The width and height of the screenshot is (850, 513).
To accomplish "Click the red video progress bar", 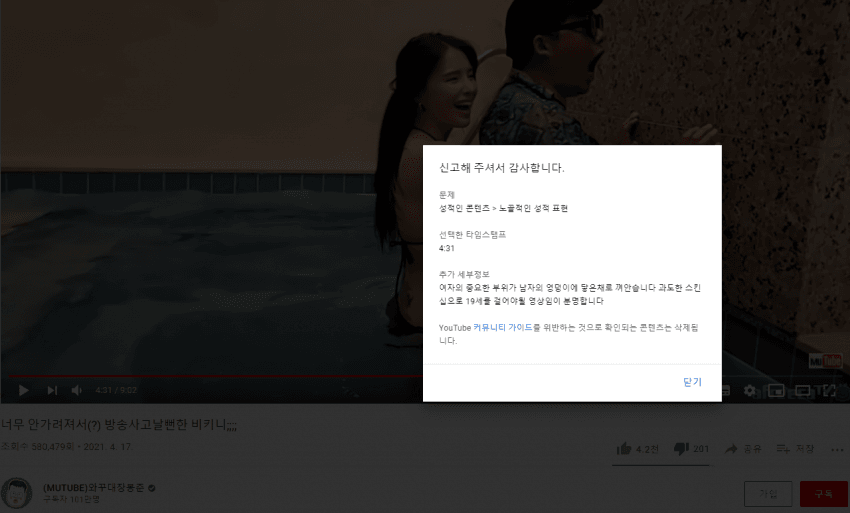I will pyautogui.click(x=215, y=376).
